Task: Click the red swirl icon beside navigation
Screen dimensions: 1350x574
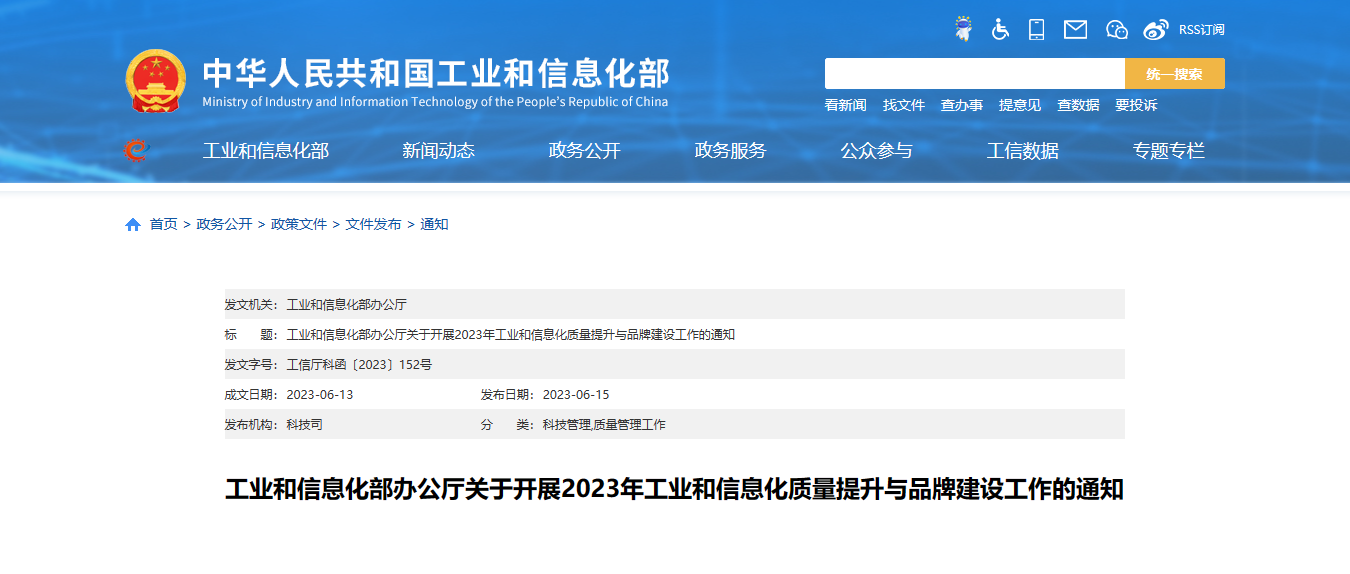Action: tap(135, 151)
